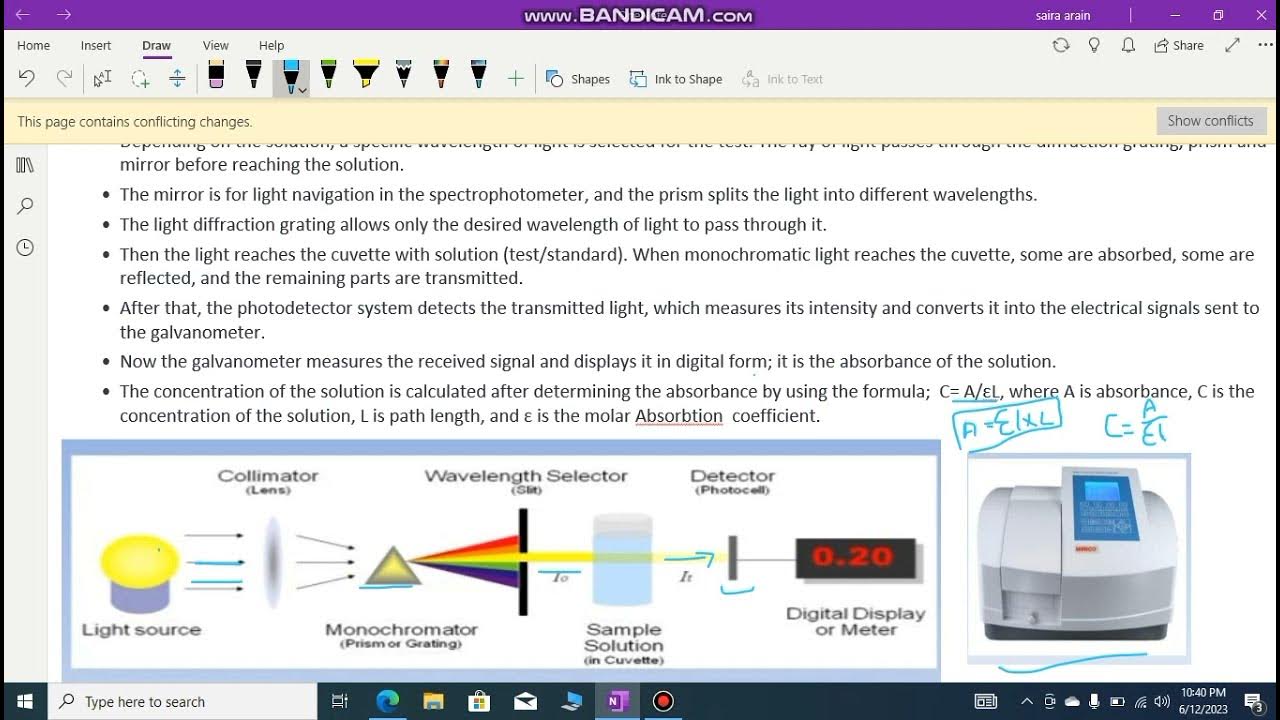Pick the Eraser tool
The image size is (1280, 720).
tap(216, 76)
